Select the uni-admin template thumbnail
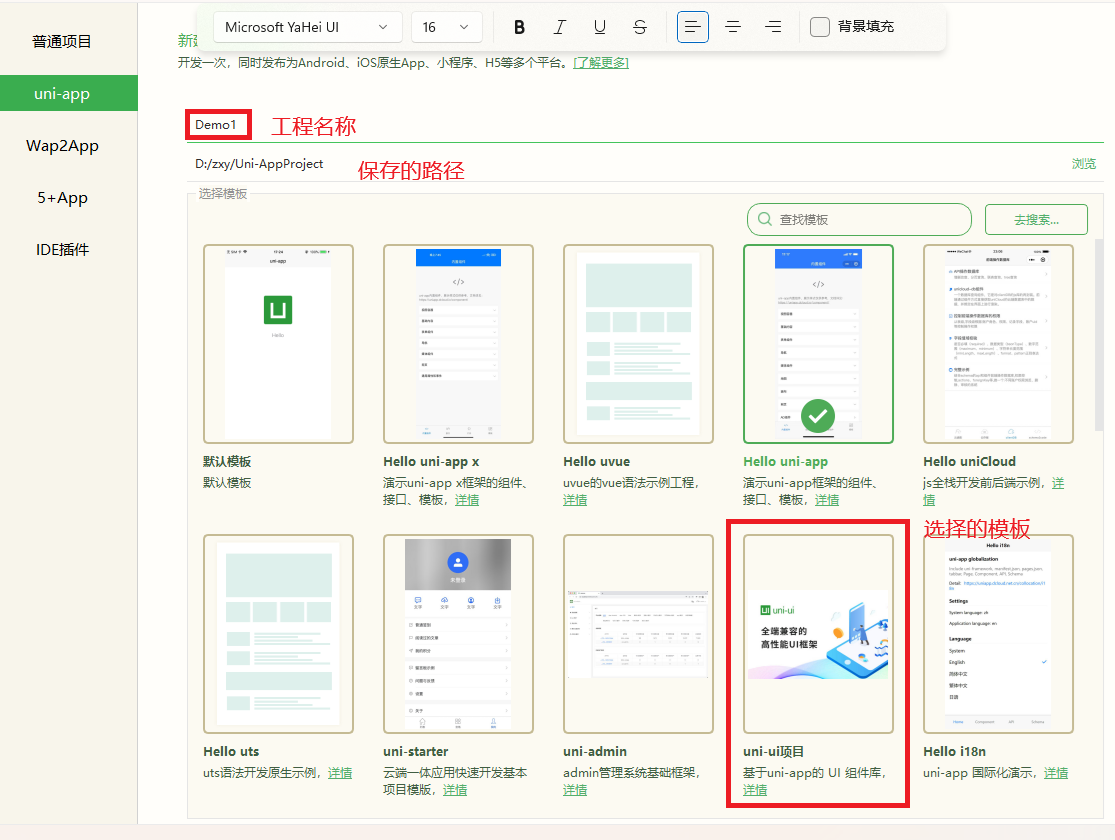Viewport: 1115px width, 840px height. (x=638, y=633)
